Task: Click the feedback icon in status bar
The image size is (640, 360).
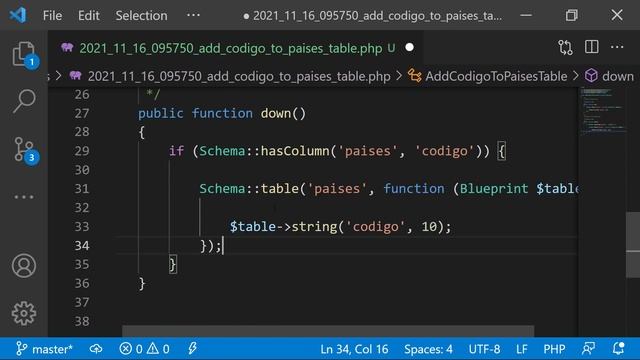Action: 588,349
